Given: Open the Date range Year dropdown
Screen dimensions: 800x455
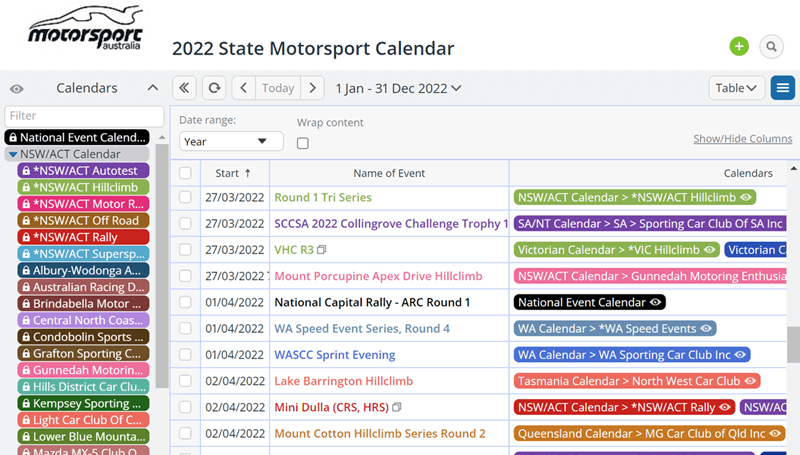Looking at the screenshot, I should 231,142.
